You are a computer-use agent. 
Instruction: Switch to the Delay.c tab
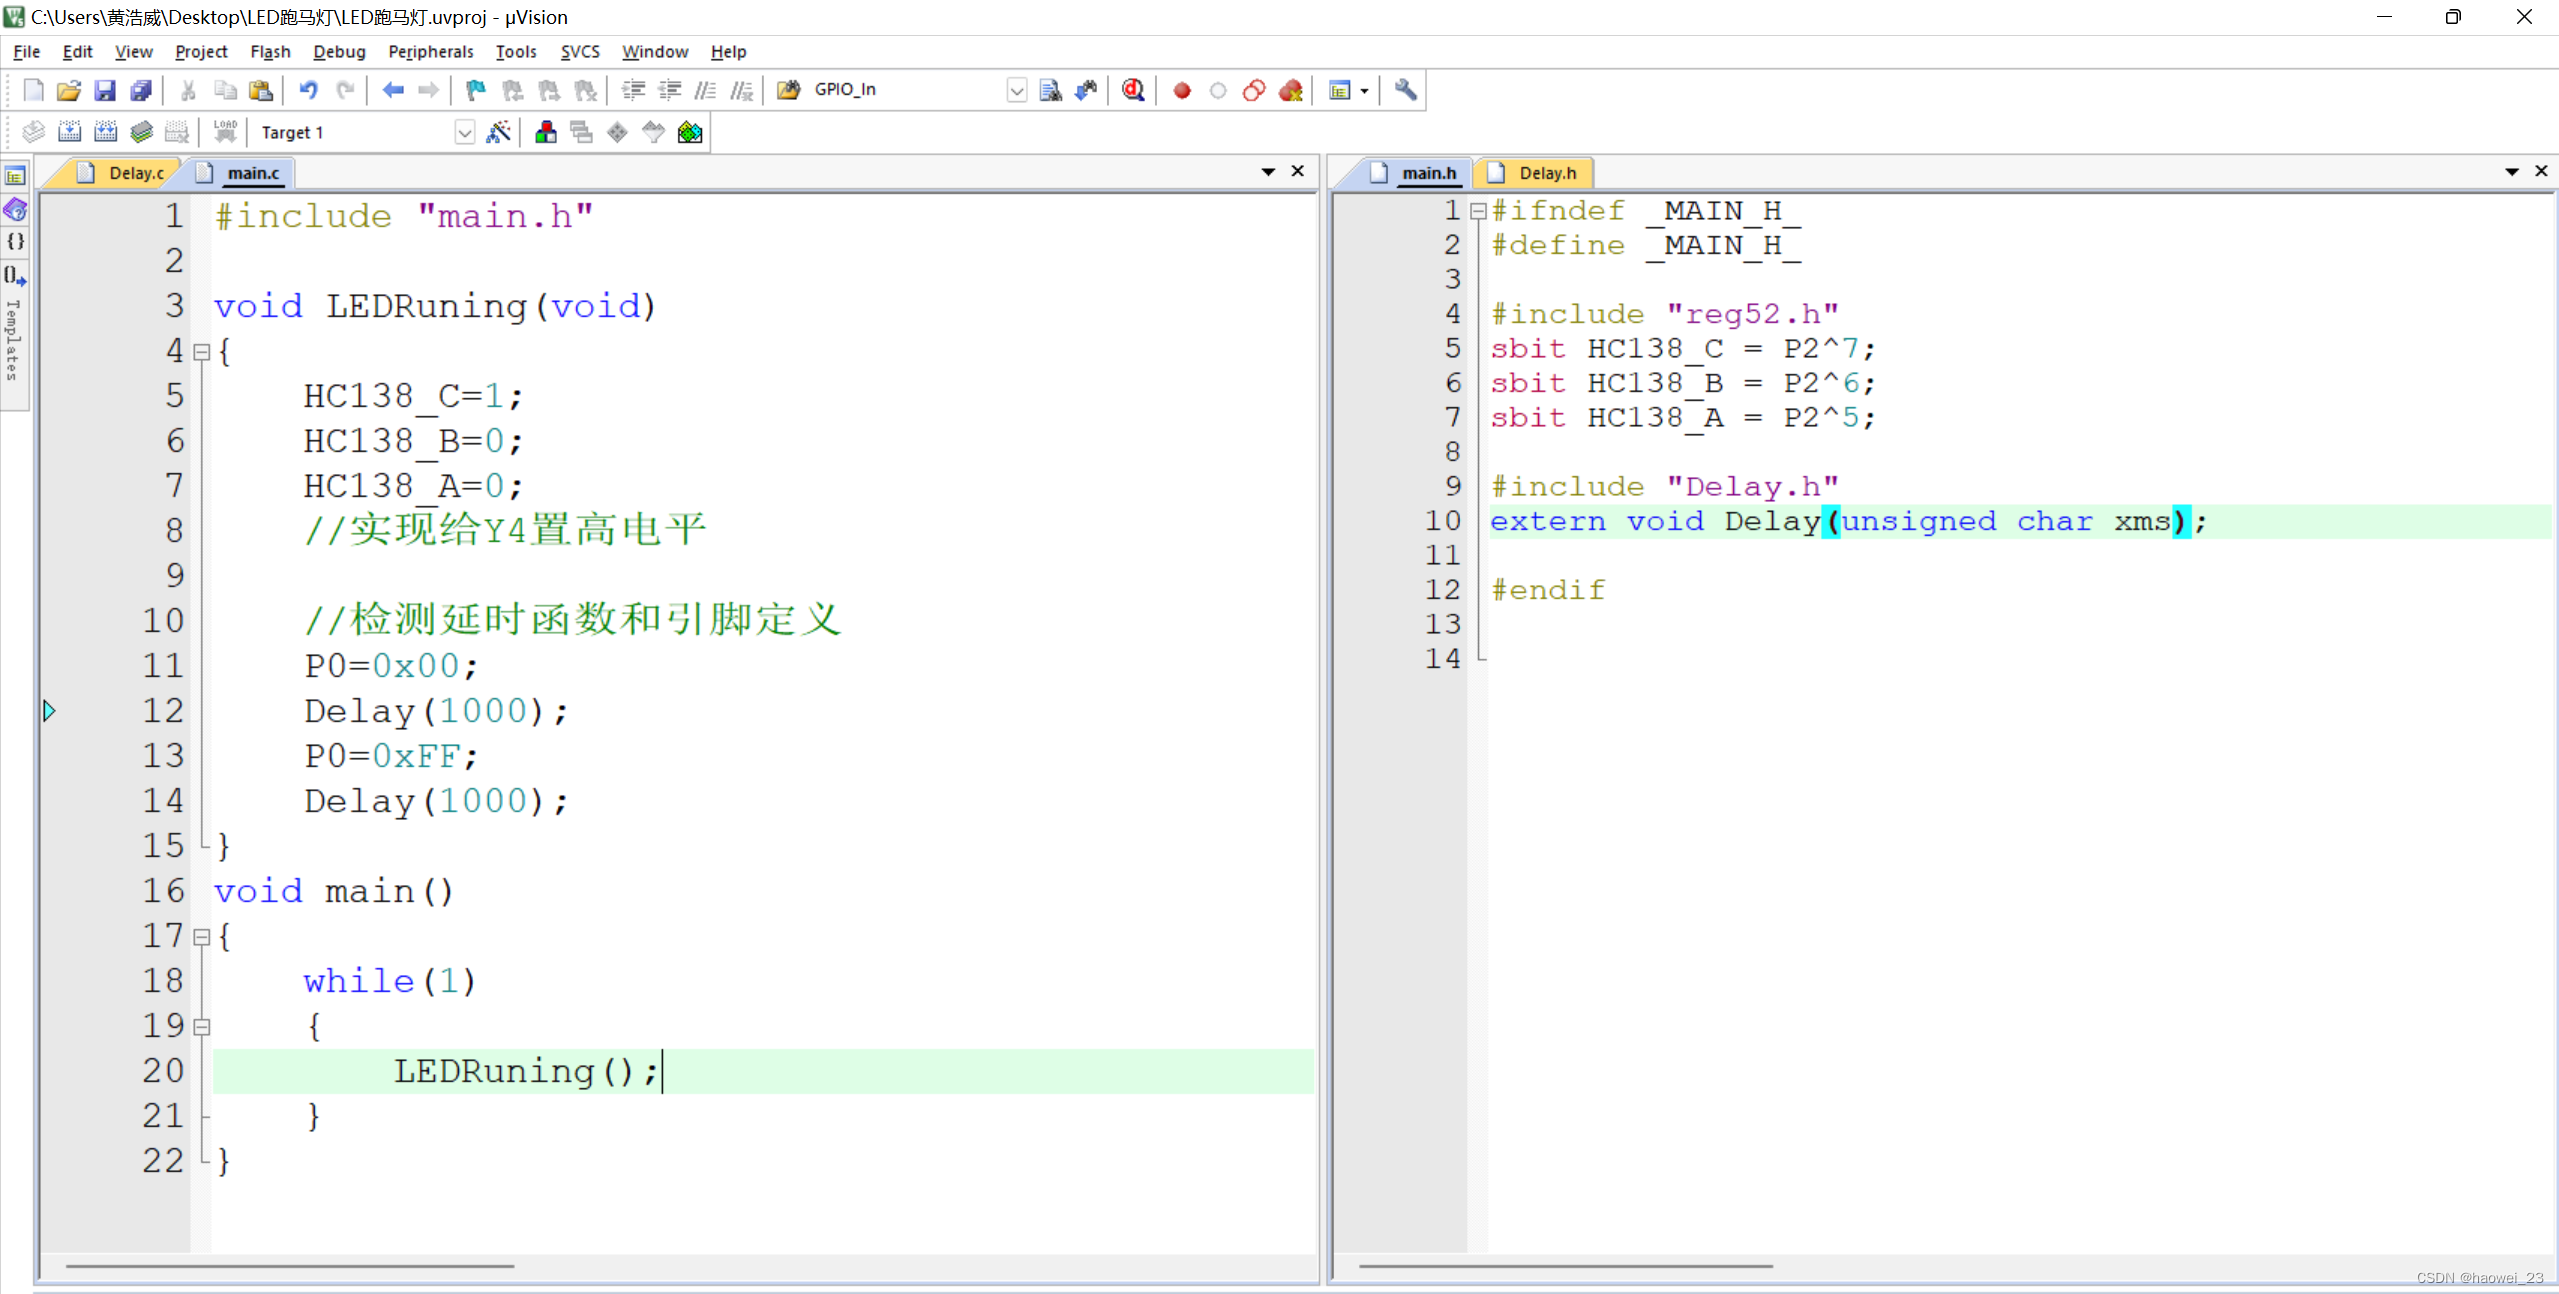coord(135,173)
